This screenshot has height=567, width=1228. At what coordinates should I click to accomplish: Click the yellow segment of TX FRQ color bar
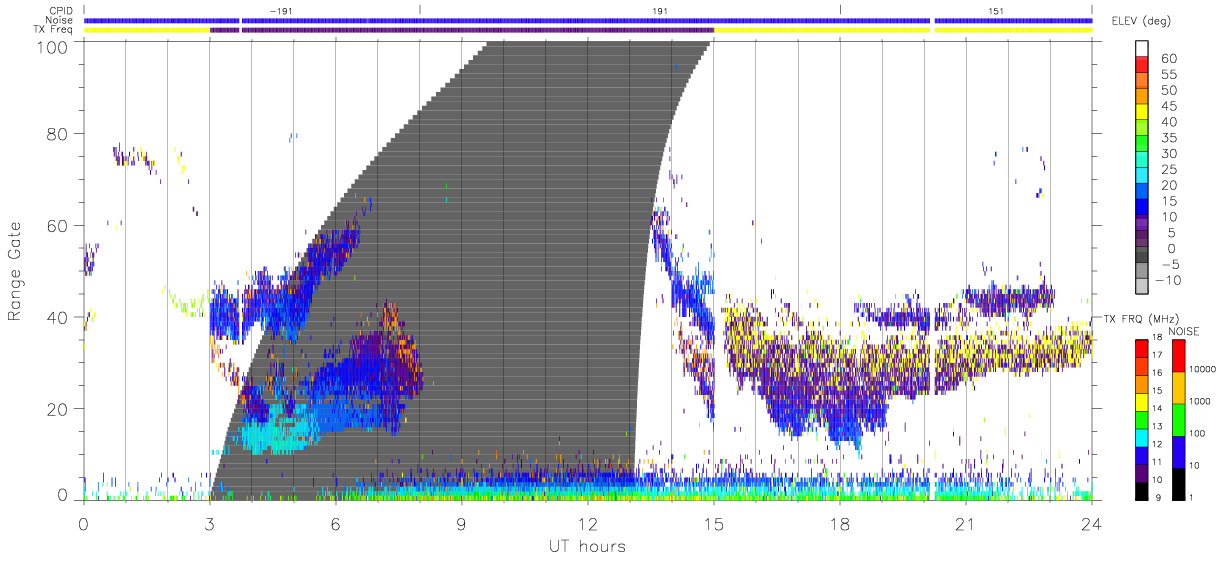coord(1142,401)
